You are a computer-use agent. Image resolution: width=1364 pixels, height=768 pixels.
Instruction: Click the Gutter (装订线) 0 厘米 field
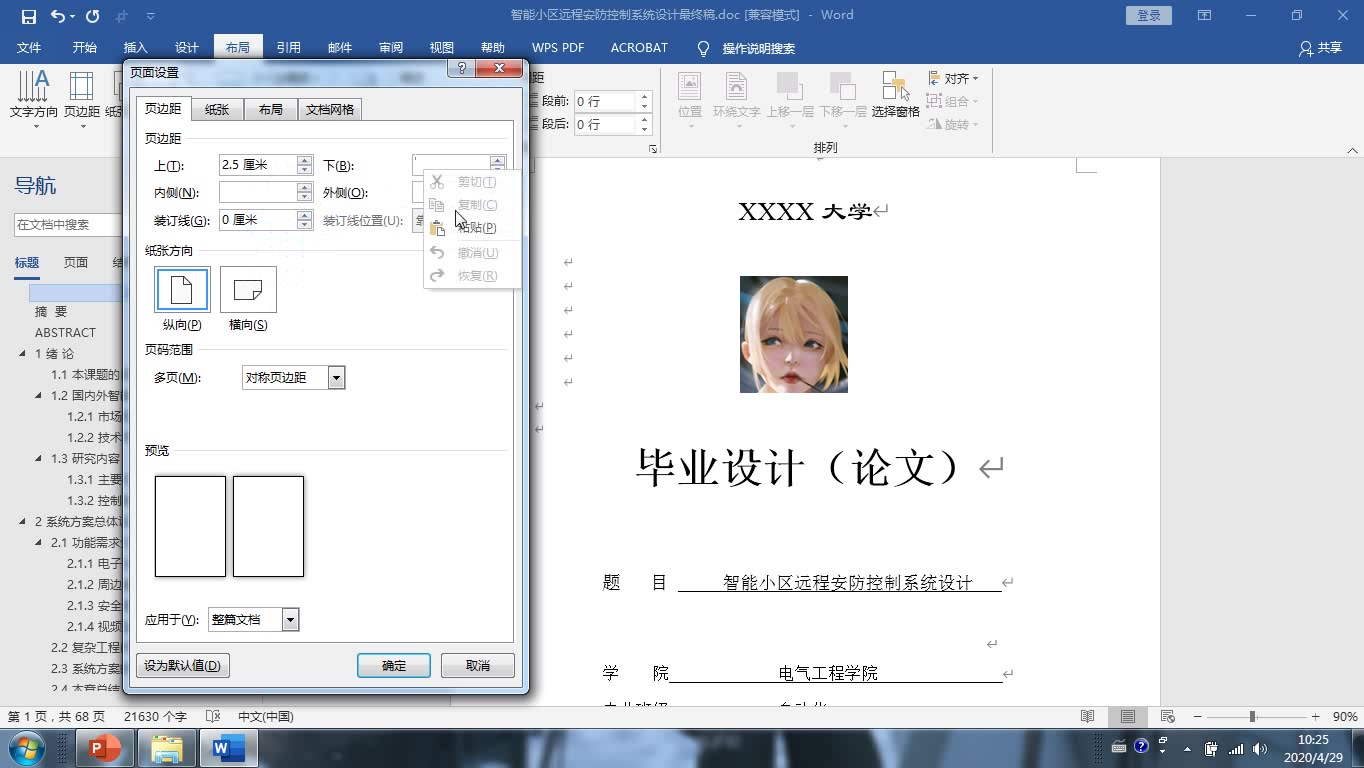click(x=258, y=220)
